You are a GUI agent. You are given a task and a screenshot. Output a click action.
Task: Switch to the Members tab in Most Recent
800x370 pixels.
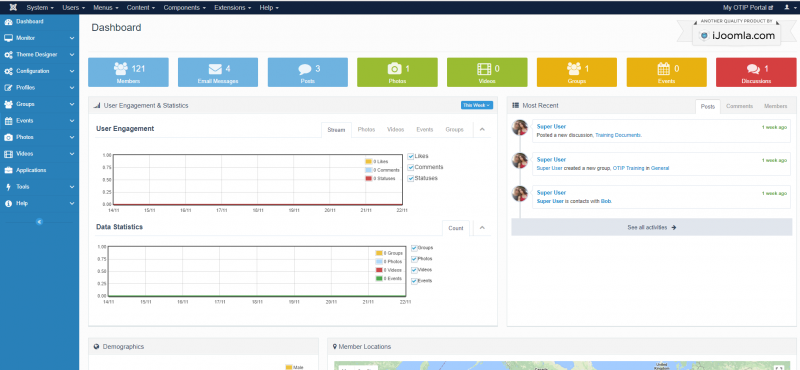(776, 106)
